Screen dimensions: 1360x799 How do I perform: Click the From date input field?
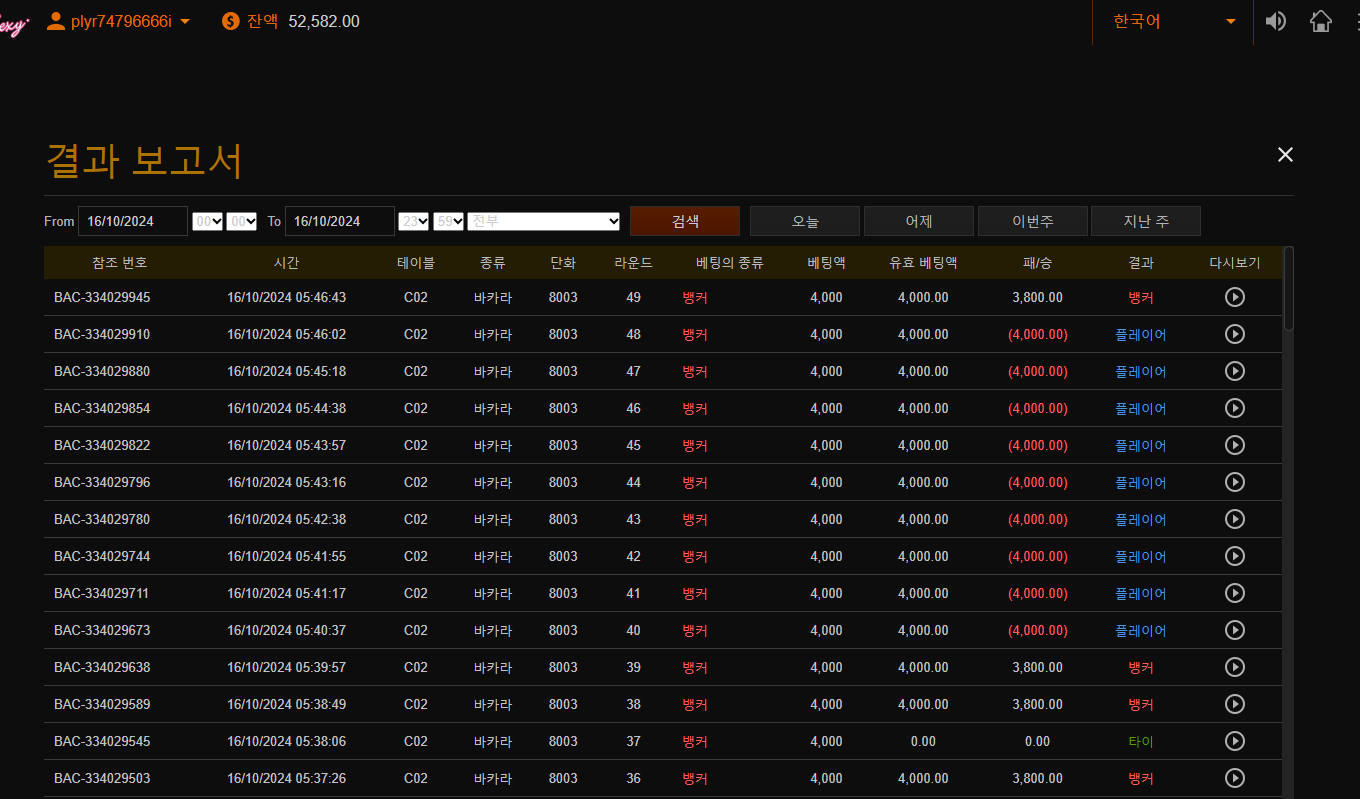pyautogui.click(x=133, y=221)
